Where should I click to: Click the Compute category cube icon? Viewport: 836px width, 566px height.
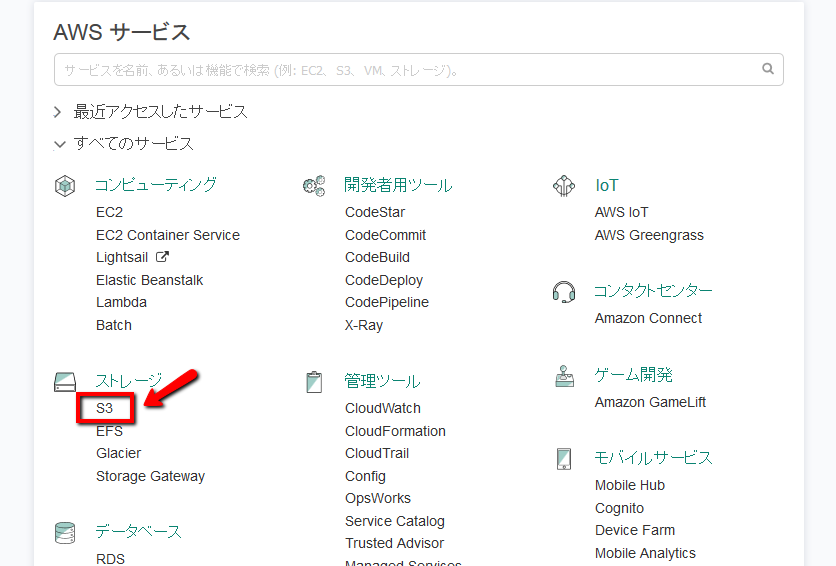pos(65,185)
